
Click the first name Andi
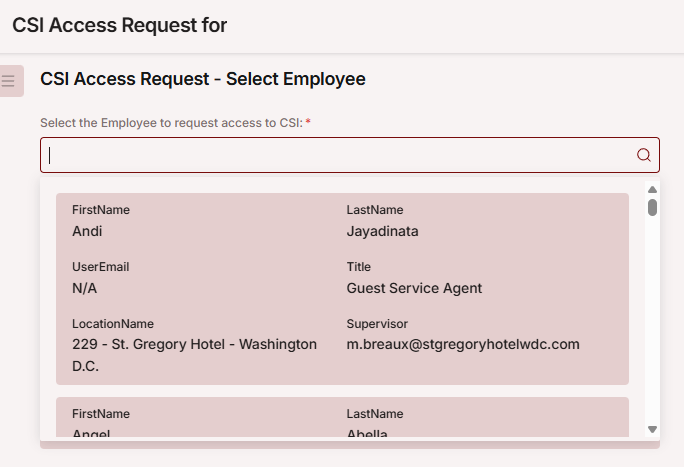87,231
